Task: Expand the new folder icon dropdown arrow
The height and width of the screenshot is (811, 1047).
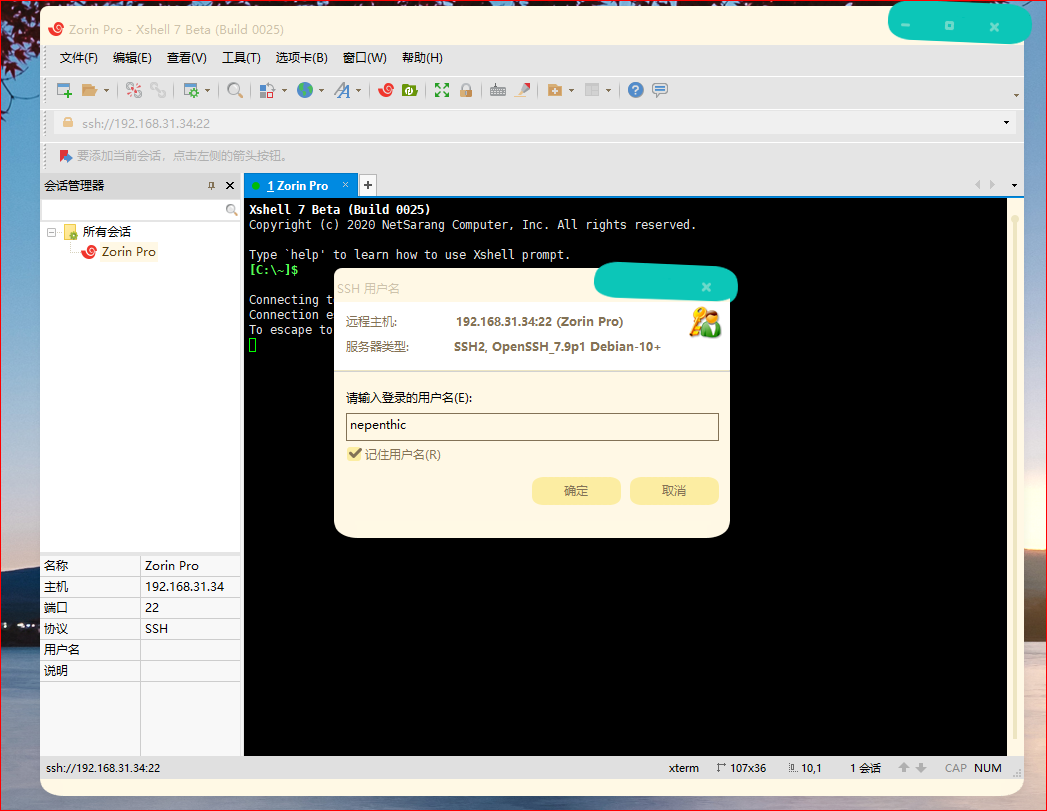Action: tap(572, 90)
